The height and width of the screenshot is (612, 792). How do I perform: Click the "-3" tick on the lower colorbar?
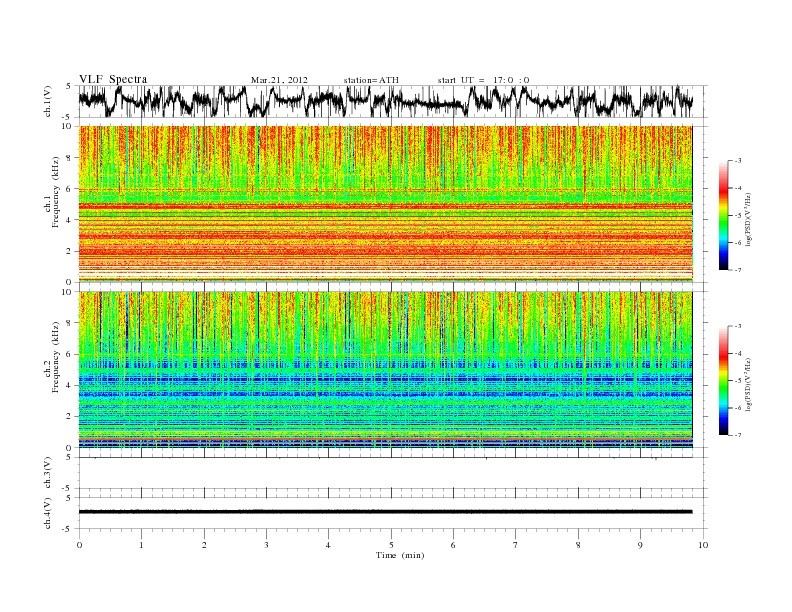pos(738,326)
